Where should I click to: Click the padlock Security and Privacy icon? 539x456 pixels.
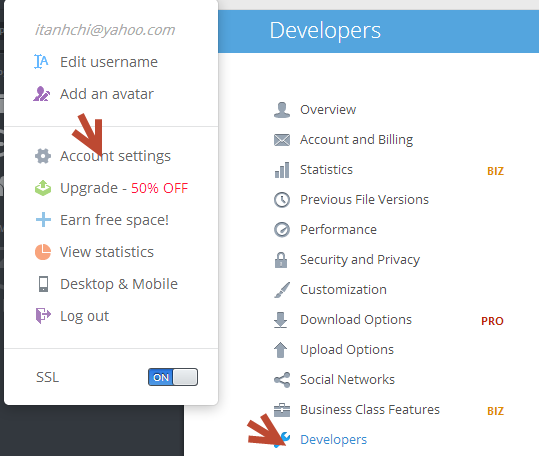pyautogui.click(x=281, y=260)
